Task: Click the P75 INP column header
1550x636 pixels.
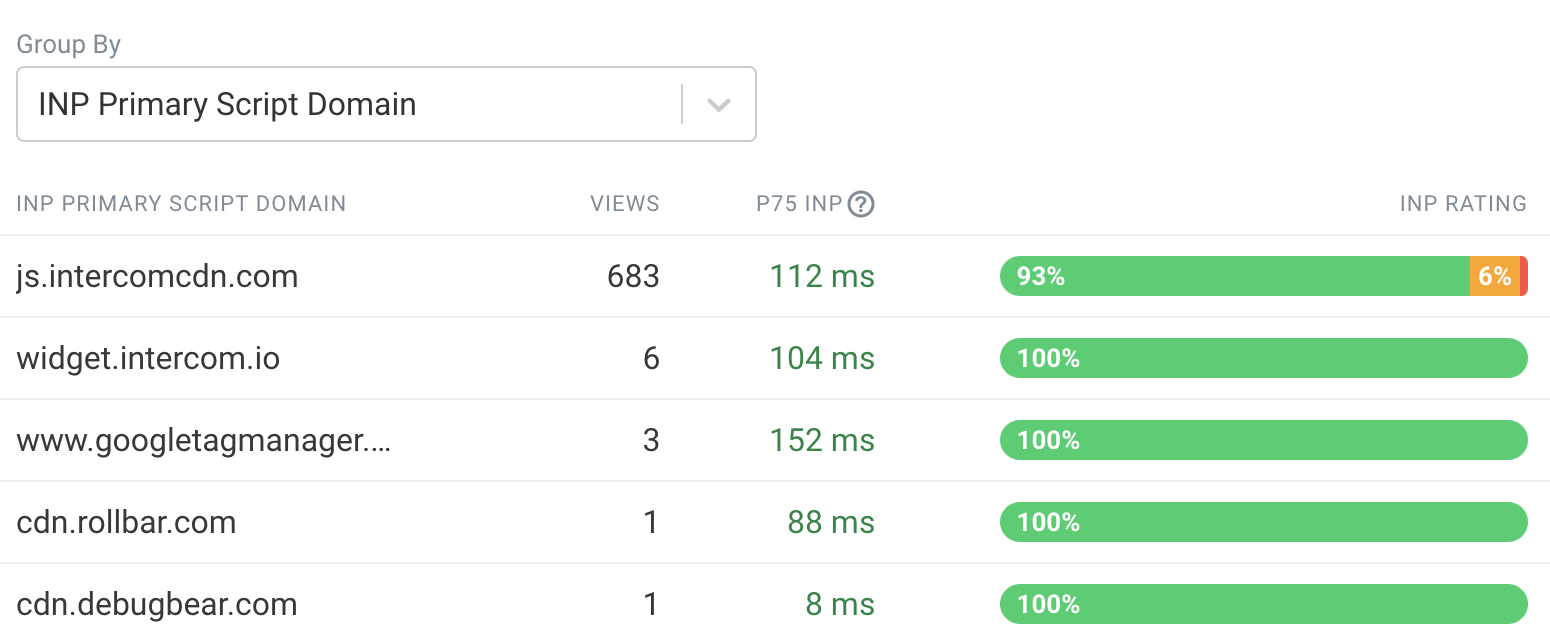Action: coord(799,204)
